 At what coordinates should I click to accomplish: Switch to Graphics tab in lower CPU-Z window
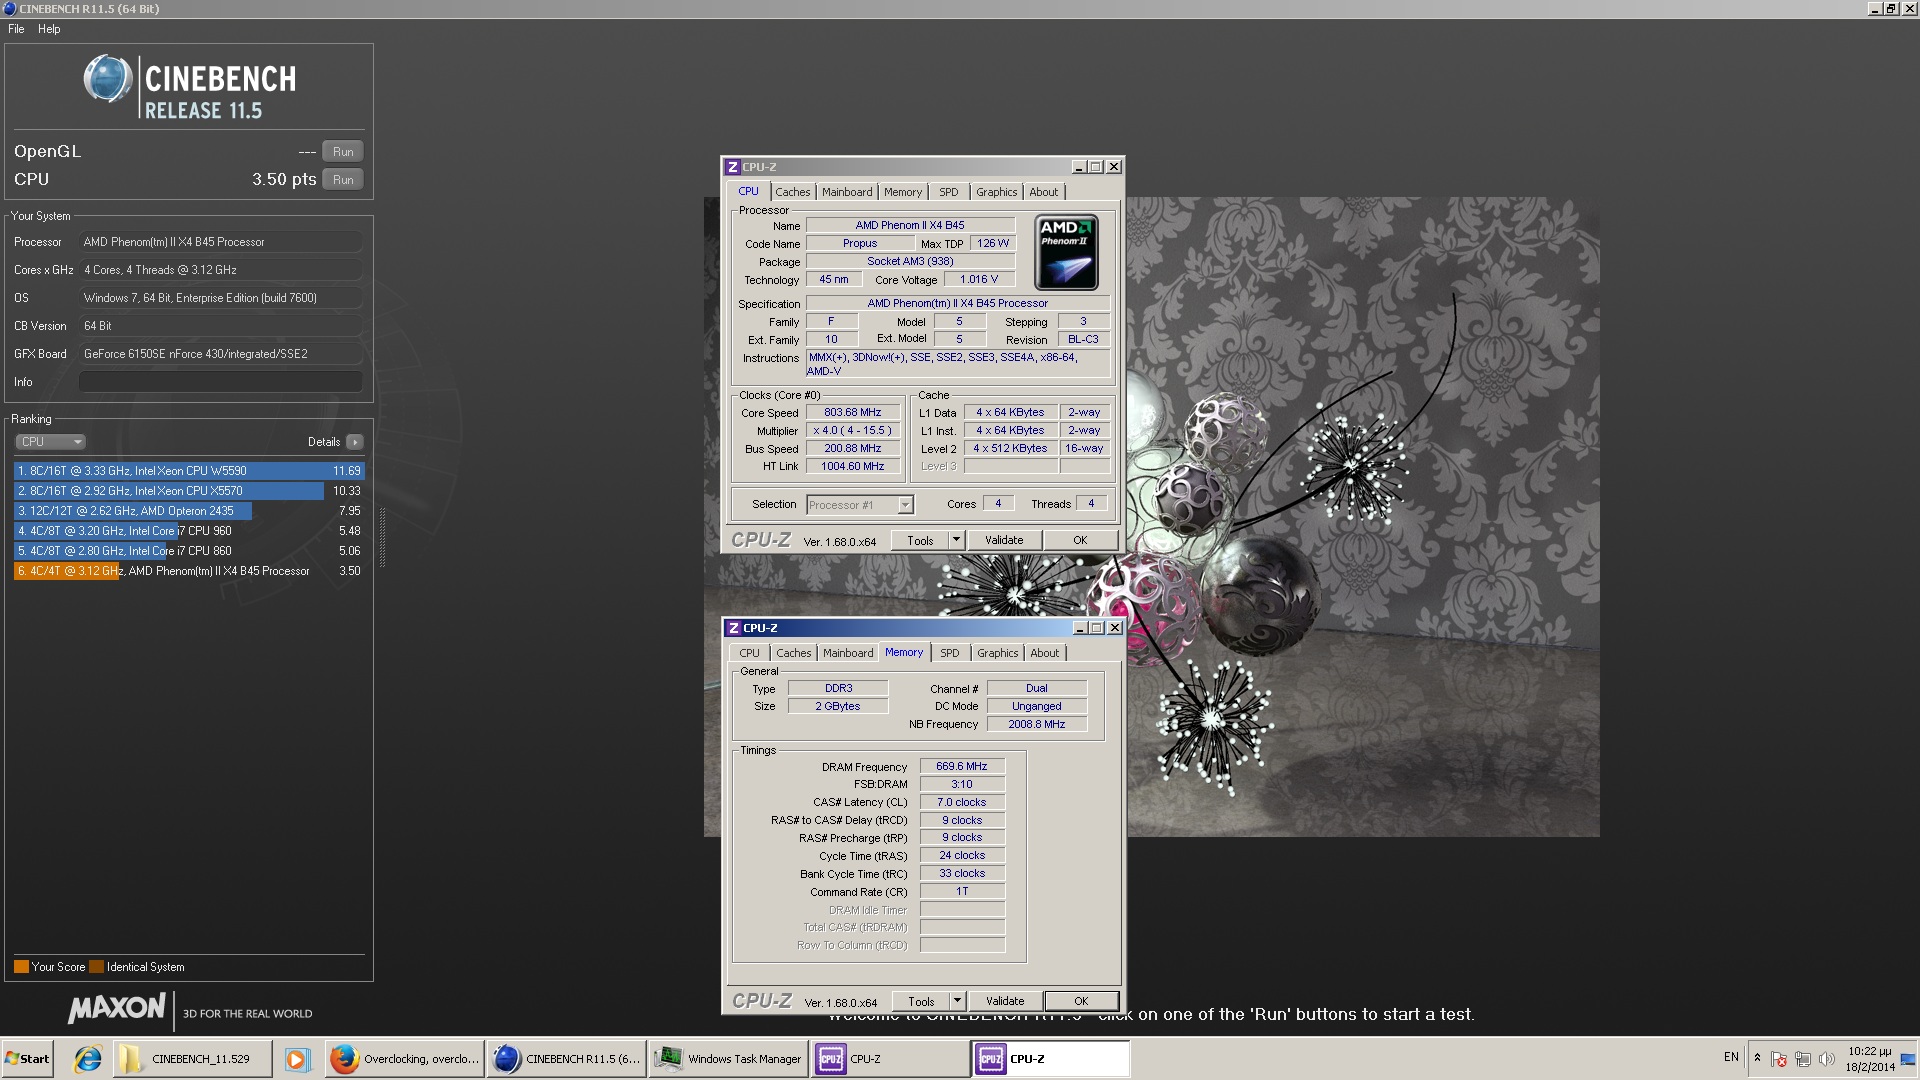[x=997, y=653]
